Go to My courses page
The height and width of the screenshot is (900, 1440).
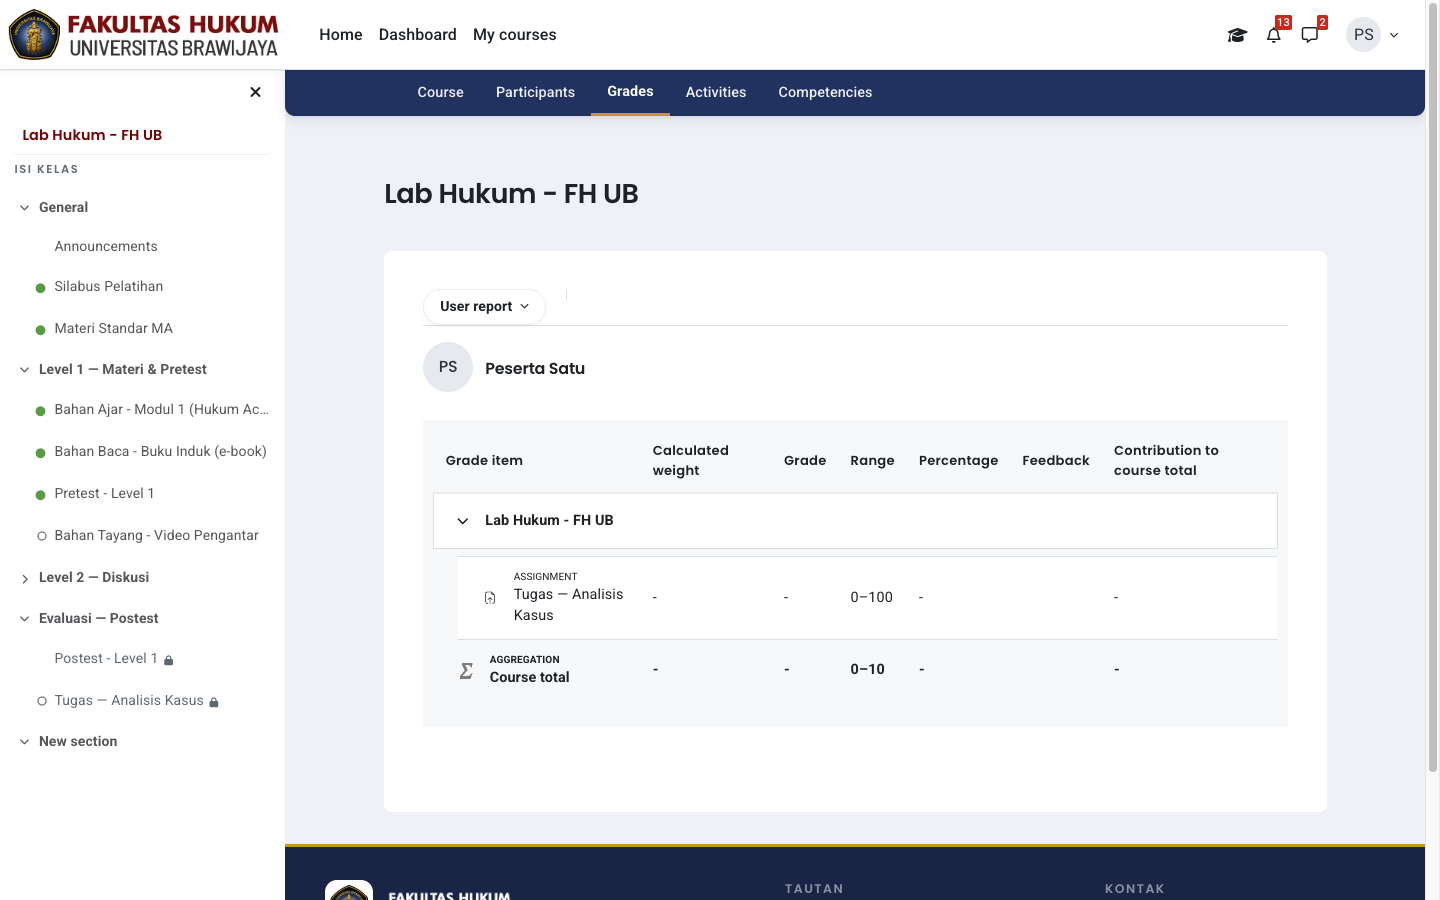514,35
